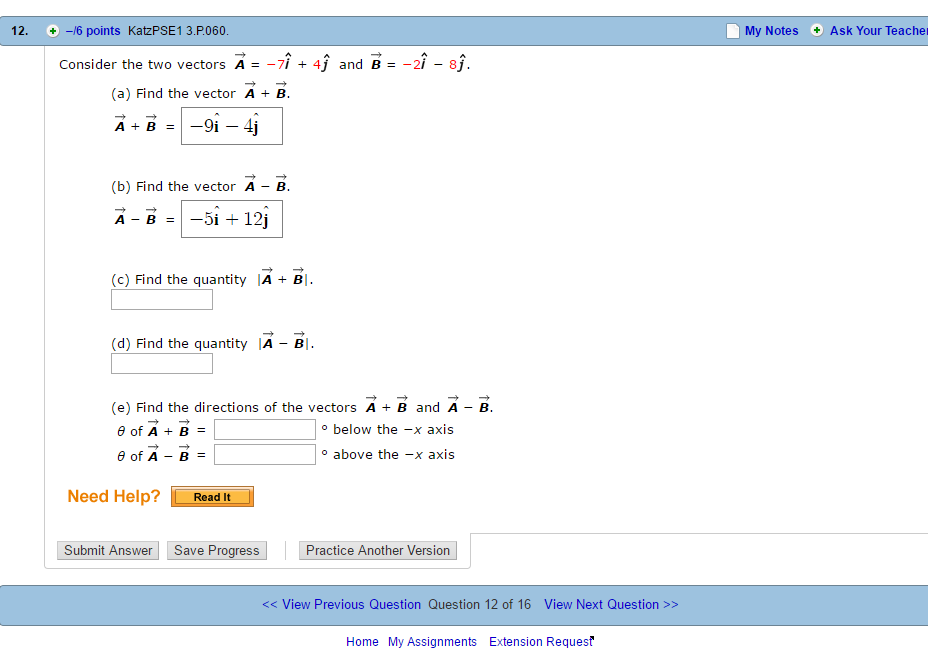This screenshot has height=652, width=928.
Task: Select the answer box containing -9i - 4j
Action: (231, 125)
